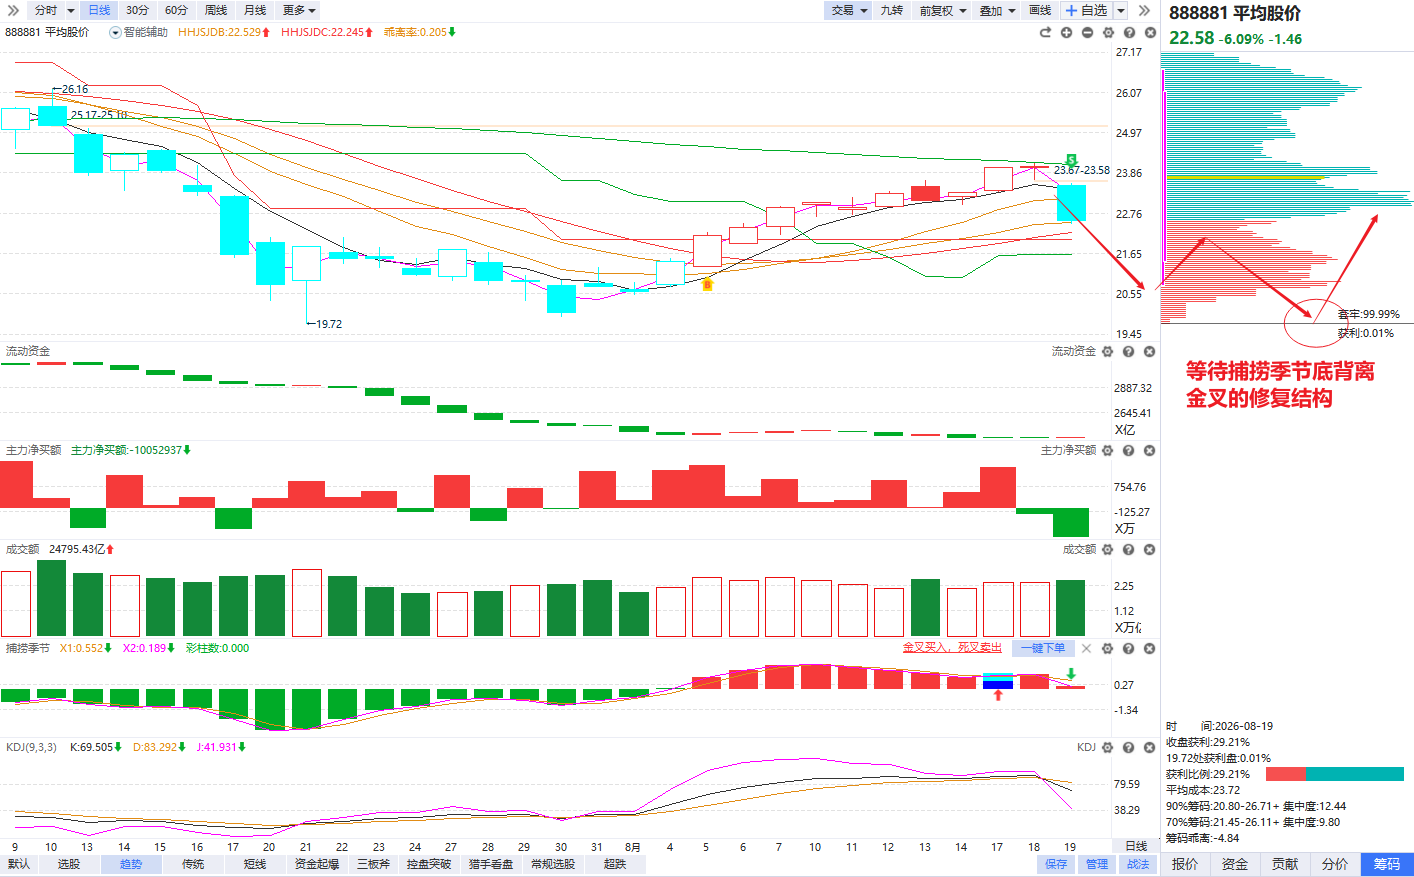Toggle 九转 indicator overlay
Image resolution: width=1414 pixels, height=877 pixels.
891,10
